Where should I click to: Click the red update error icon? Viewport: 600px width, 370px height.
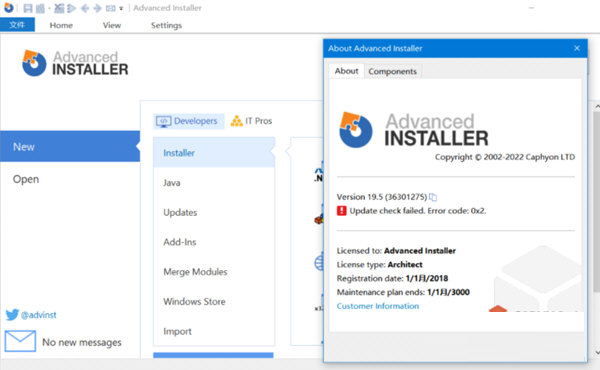tap(341, 211)
